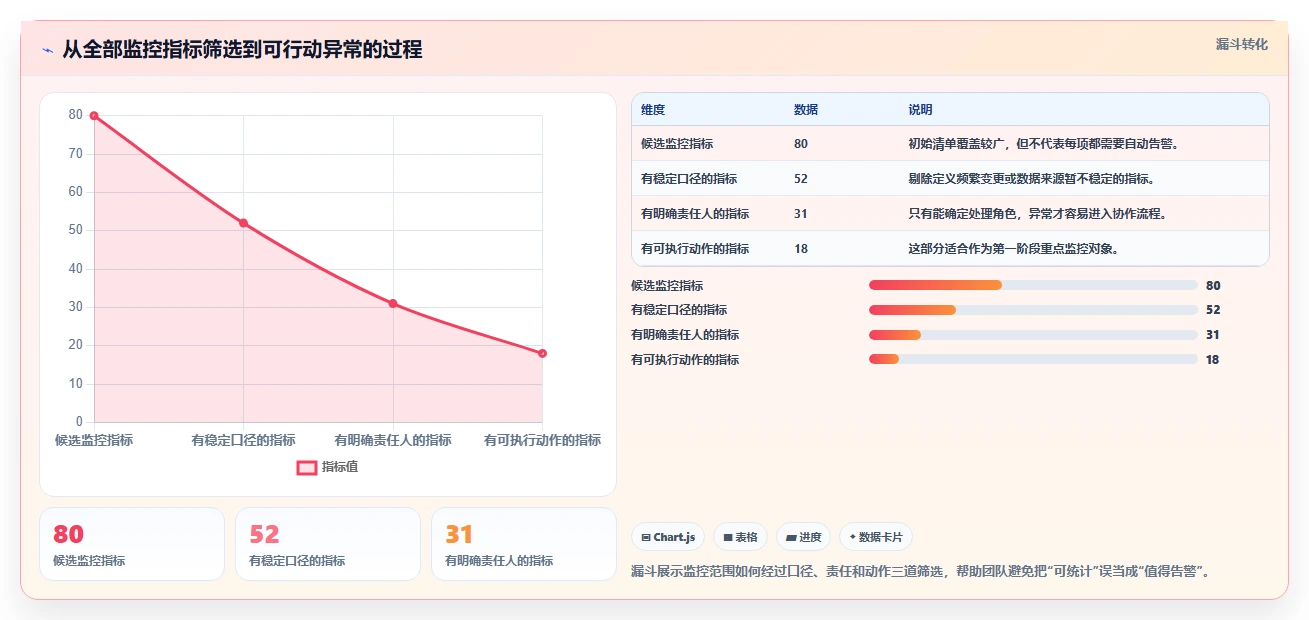The height and width of the screenshot is (620, 1309).
Task: Click description starting 只有能确定处理角色
Action: pos(1038,214)
